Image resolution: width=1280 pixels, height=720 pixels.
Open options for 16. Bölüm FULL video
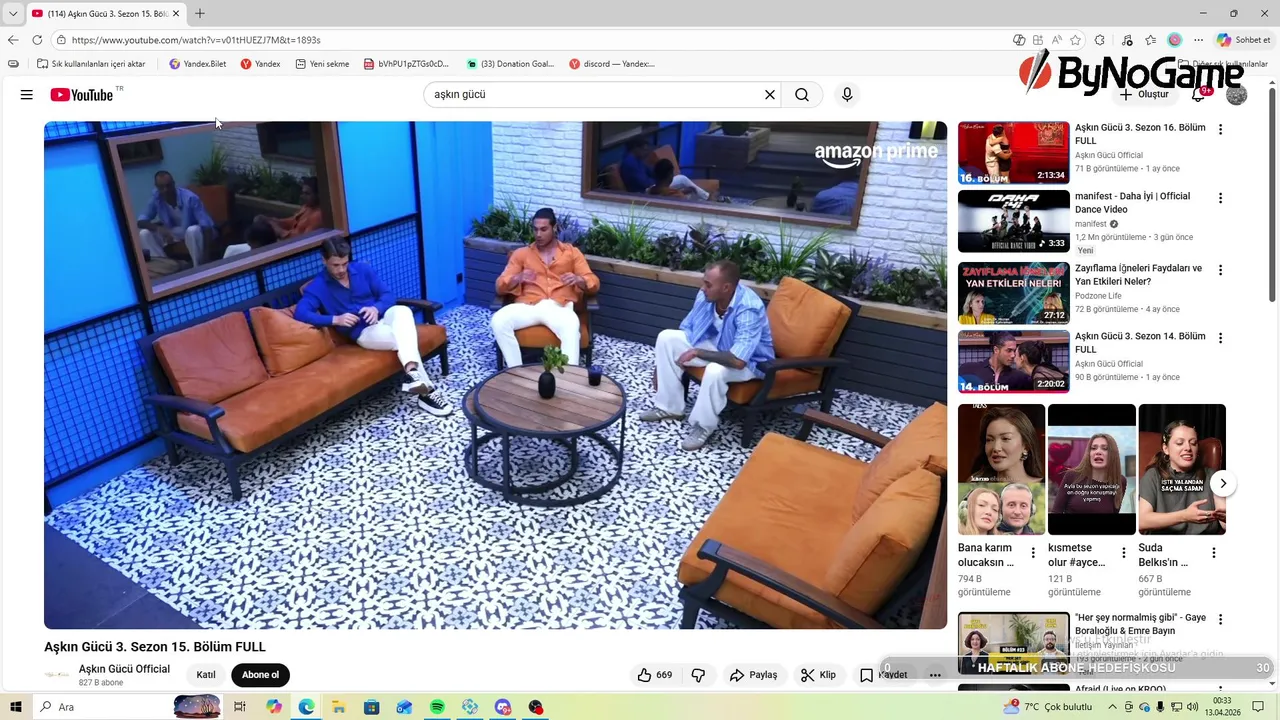[1220, 130]
